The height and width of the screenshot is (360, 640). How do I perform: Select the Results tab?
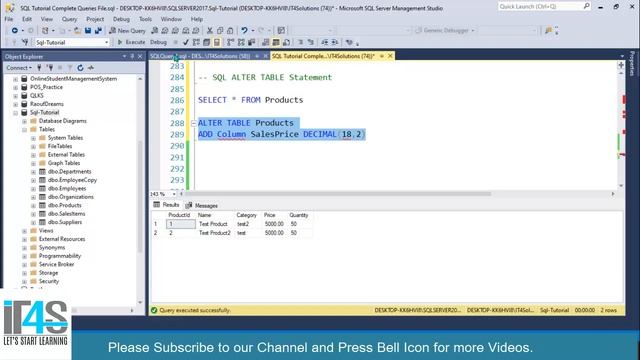166,205
